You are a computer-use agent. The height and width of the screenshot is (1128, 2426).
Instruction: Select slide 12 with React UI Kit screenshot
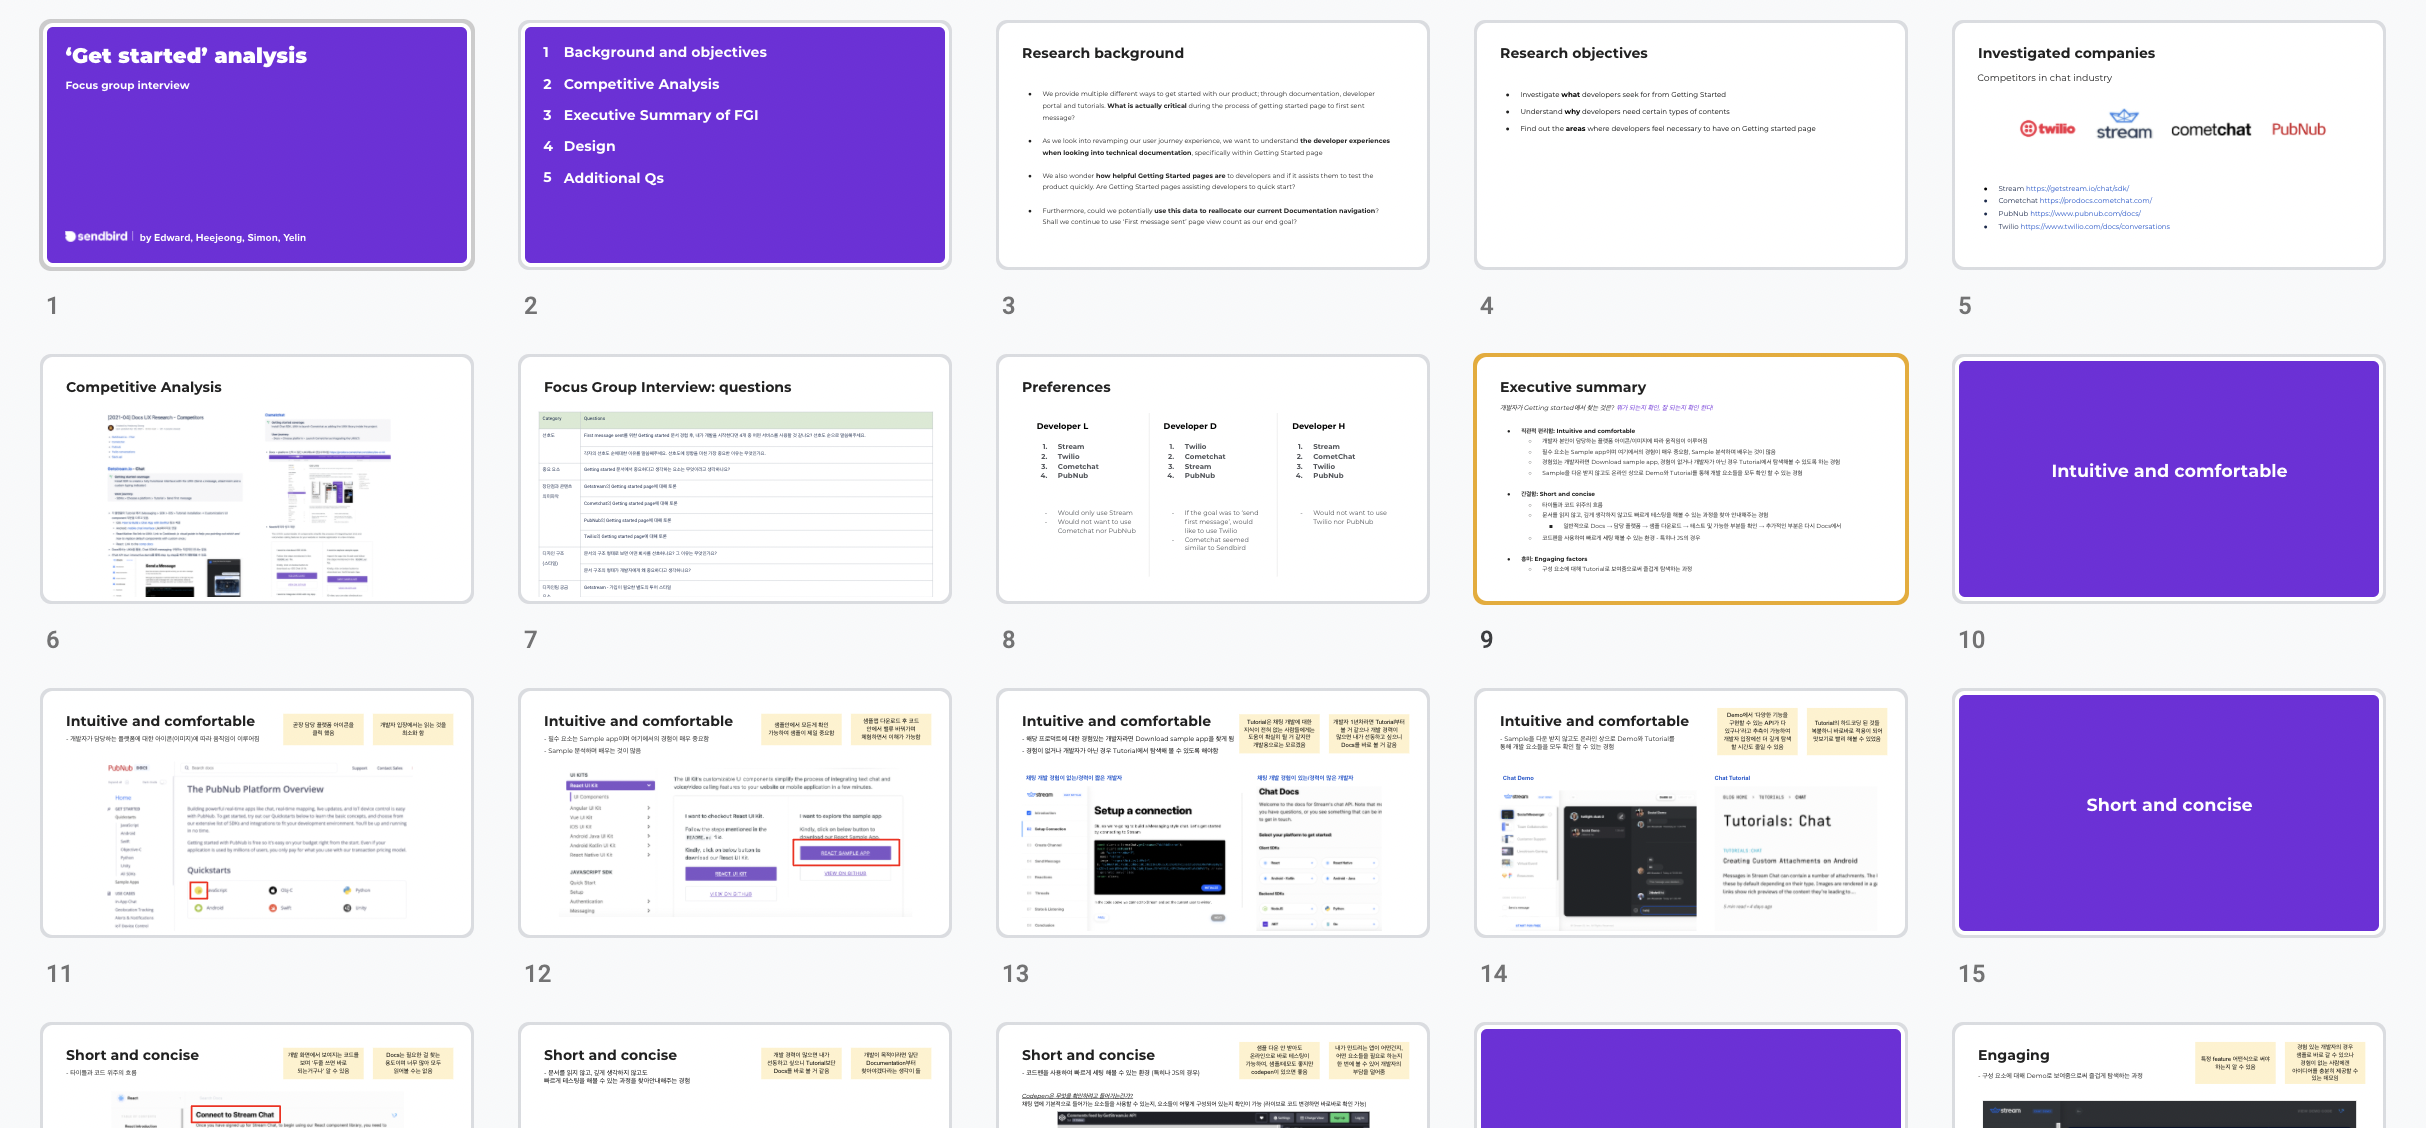click(x=735, y=813)
